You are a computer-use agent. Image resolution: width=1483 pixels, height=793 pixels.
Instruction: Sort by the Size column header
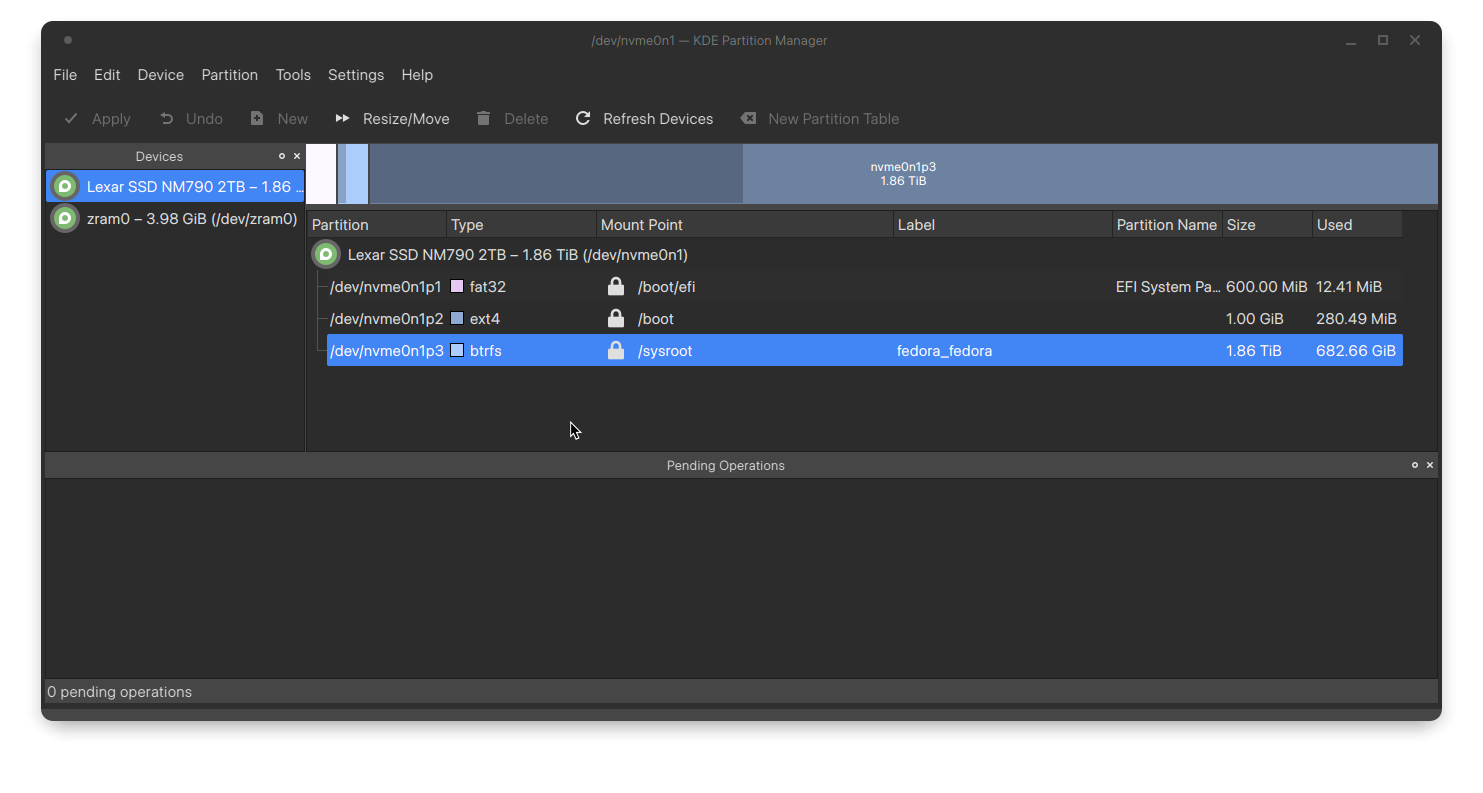[x=1267, y=225]
